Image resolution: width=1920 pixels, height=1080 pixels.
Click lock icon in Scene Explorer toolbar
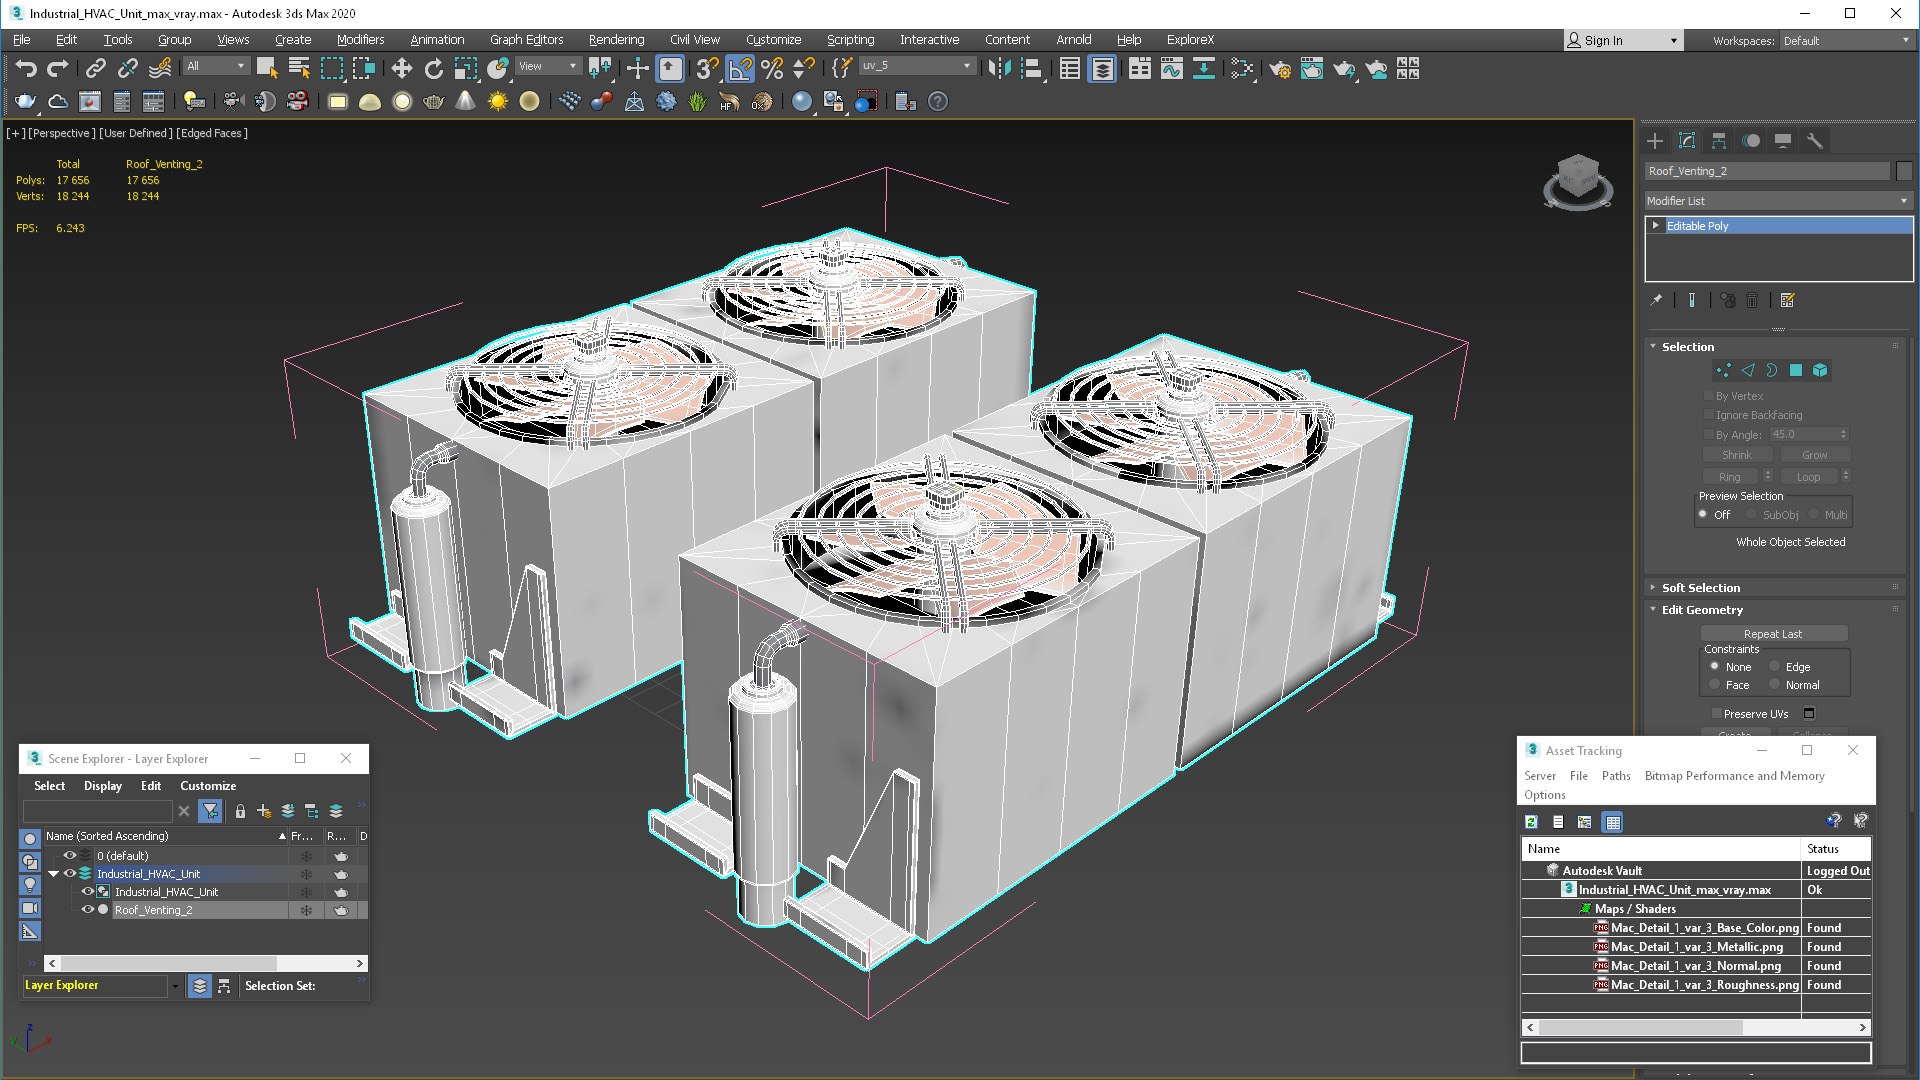[240, 811]
